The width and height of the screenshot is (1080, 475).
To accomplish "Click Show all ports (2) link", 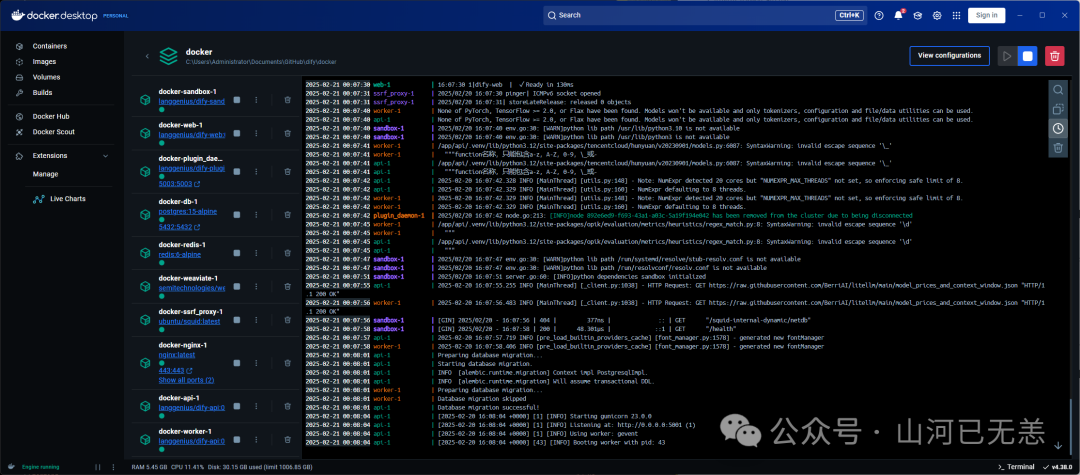I will point(186,380).
